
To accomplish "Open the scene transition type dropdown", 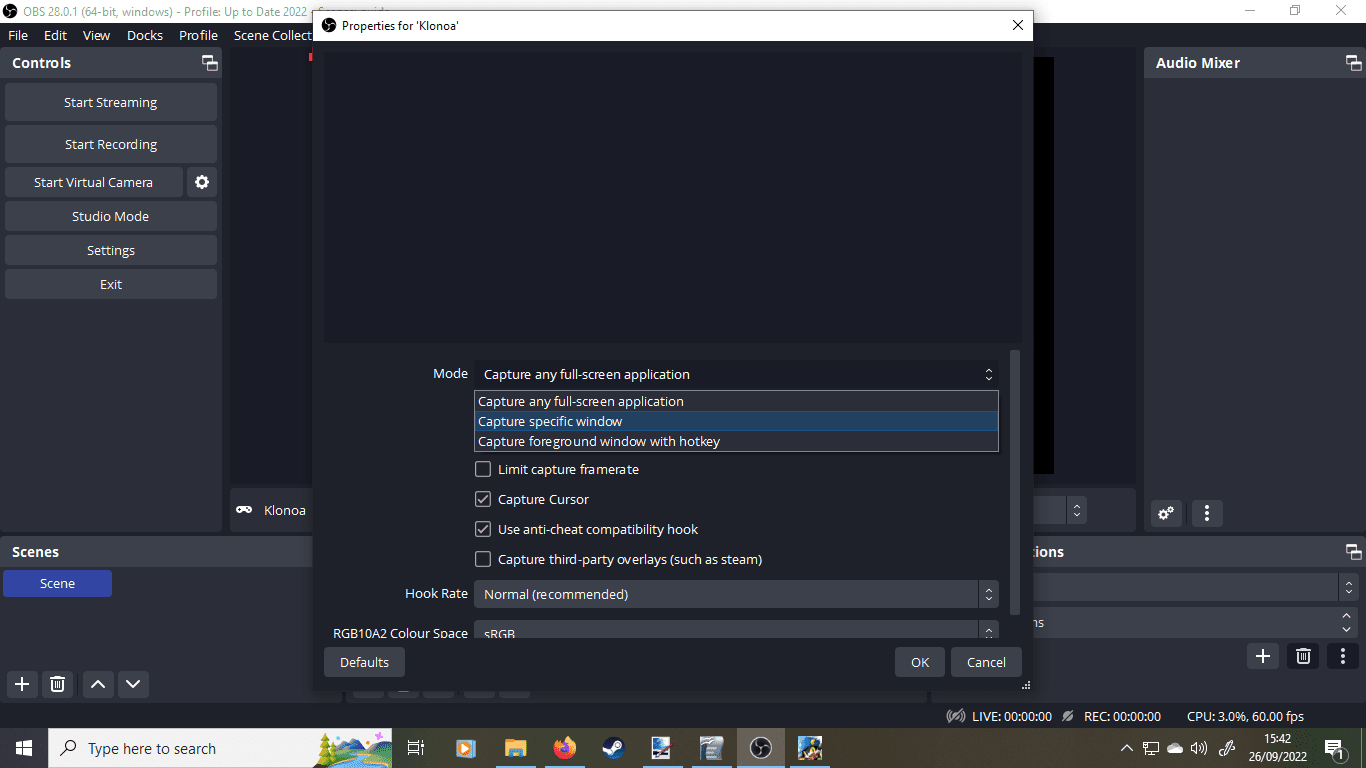I will pyautogui.click(x=1197, y=587).
